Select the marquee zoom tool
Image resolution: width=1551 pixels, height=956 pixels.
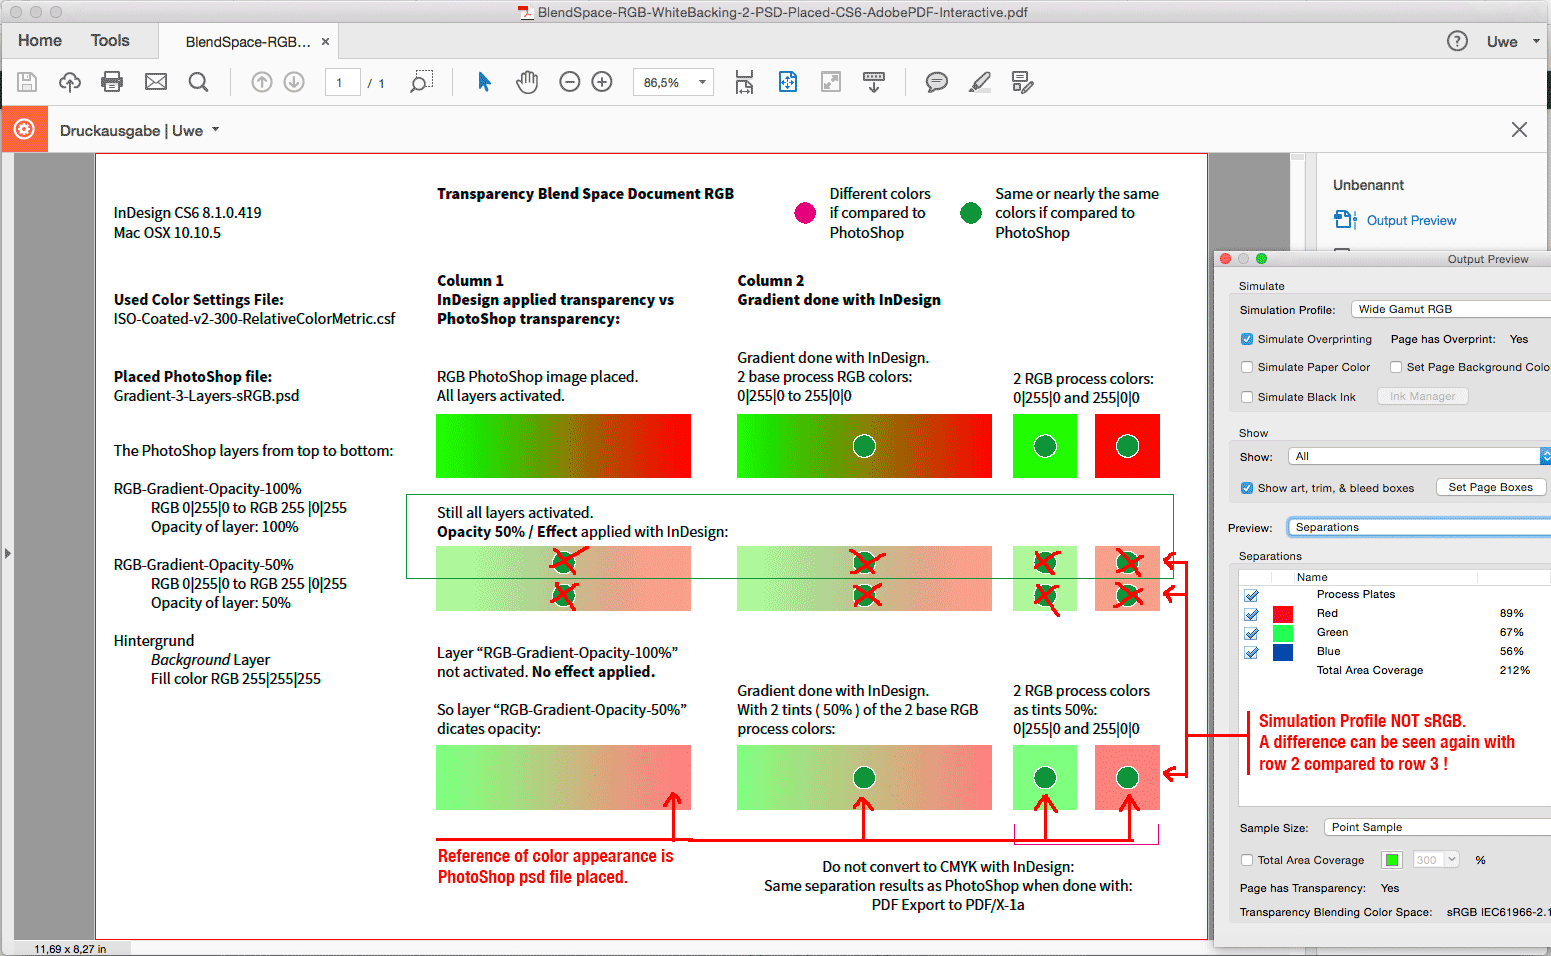point(421,82)
